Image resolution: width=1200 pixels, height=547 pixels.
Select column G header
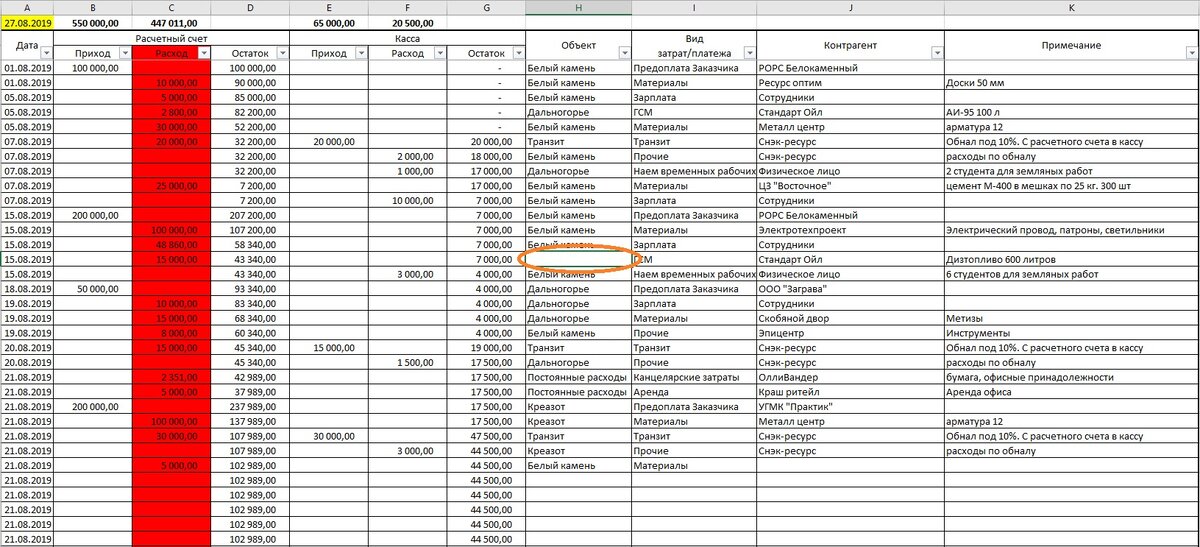click(x=486, y=7)
